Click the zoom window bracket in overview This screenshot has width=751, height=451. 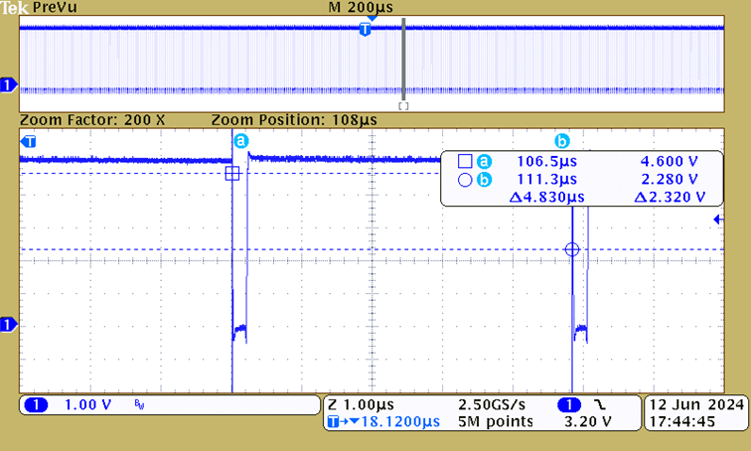(x=403, y=104)
